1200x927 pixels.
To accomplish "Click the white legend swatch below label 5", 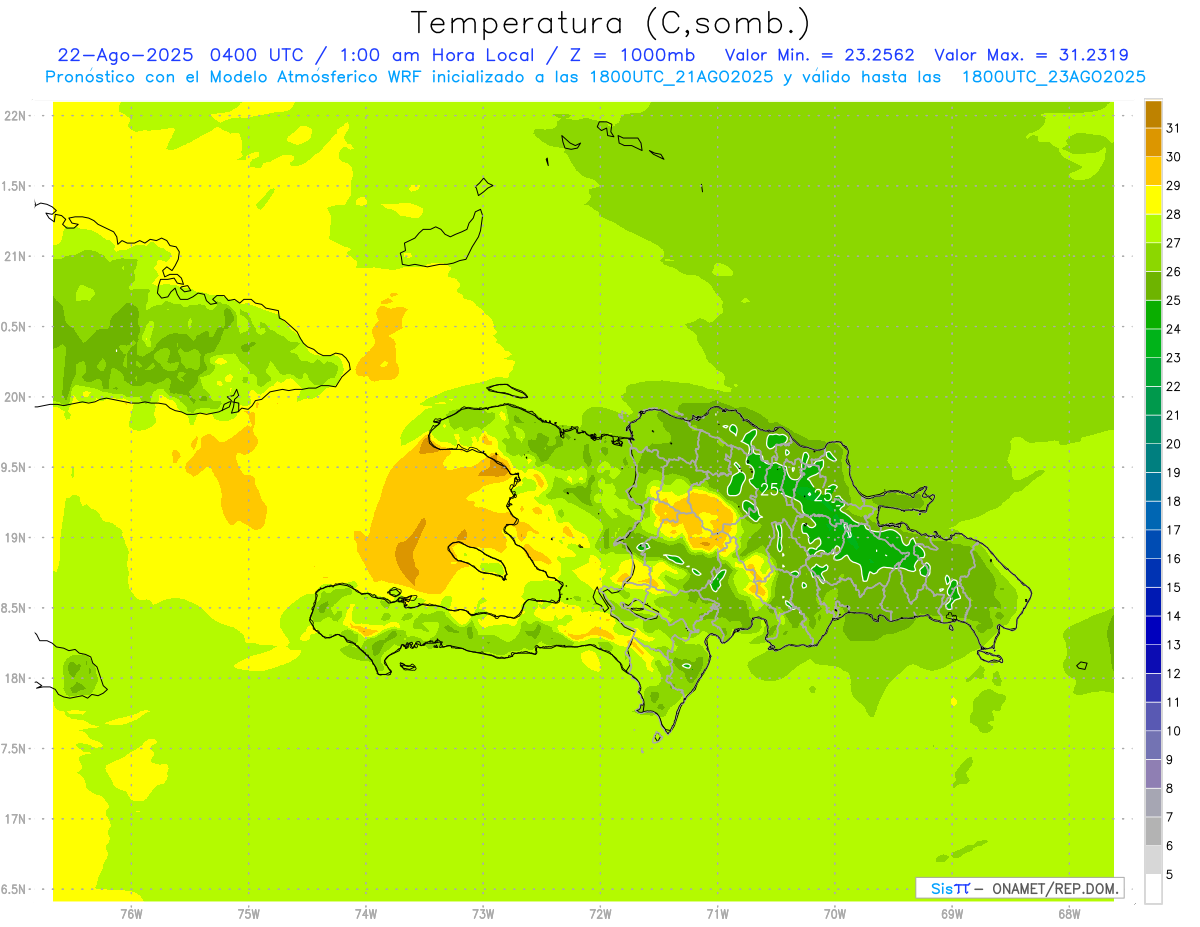I will (1153, 889).
